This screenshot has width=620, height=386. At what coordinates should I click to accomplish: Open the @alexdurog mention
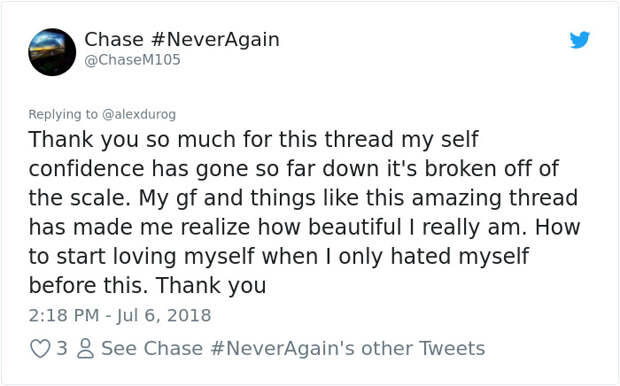click(x=139, y=114)
